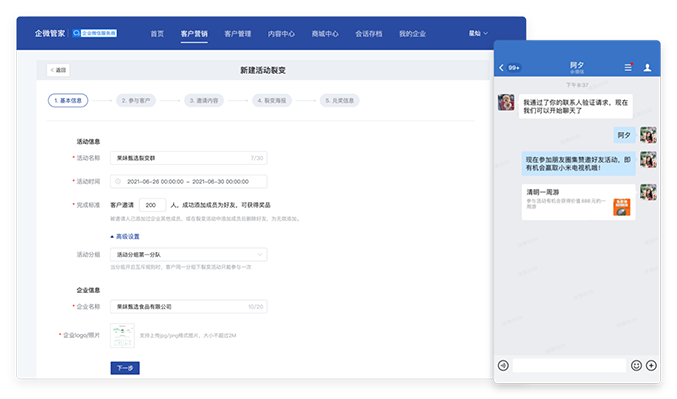Select step 5 兑奖信息
The image size is (677, 399).
(x=340, y=101)
